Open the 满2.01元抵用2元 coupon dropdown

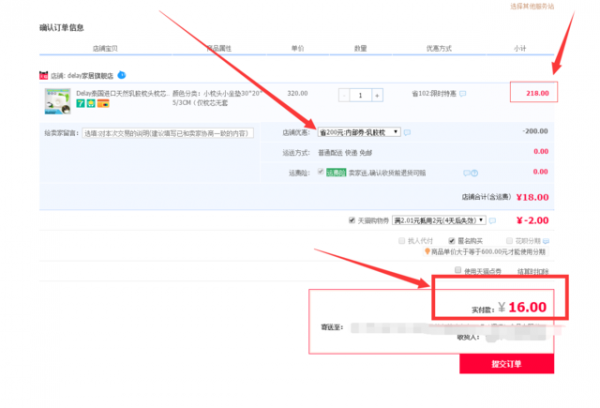click(439, 220)
